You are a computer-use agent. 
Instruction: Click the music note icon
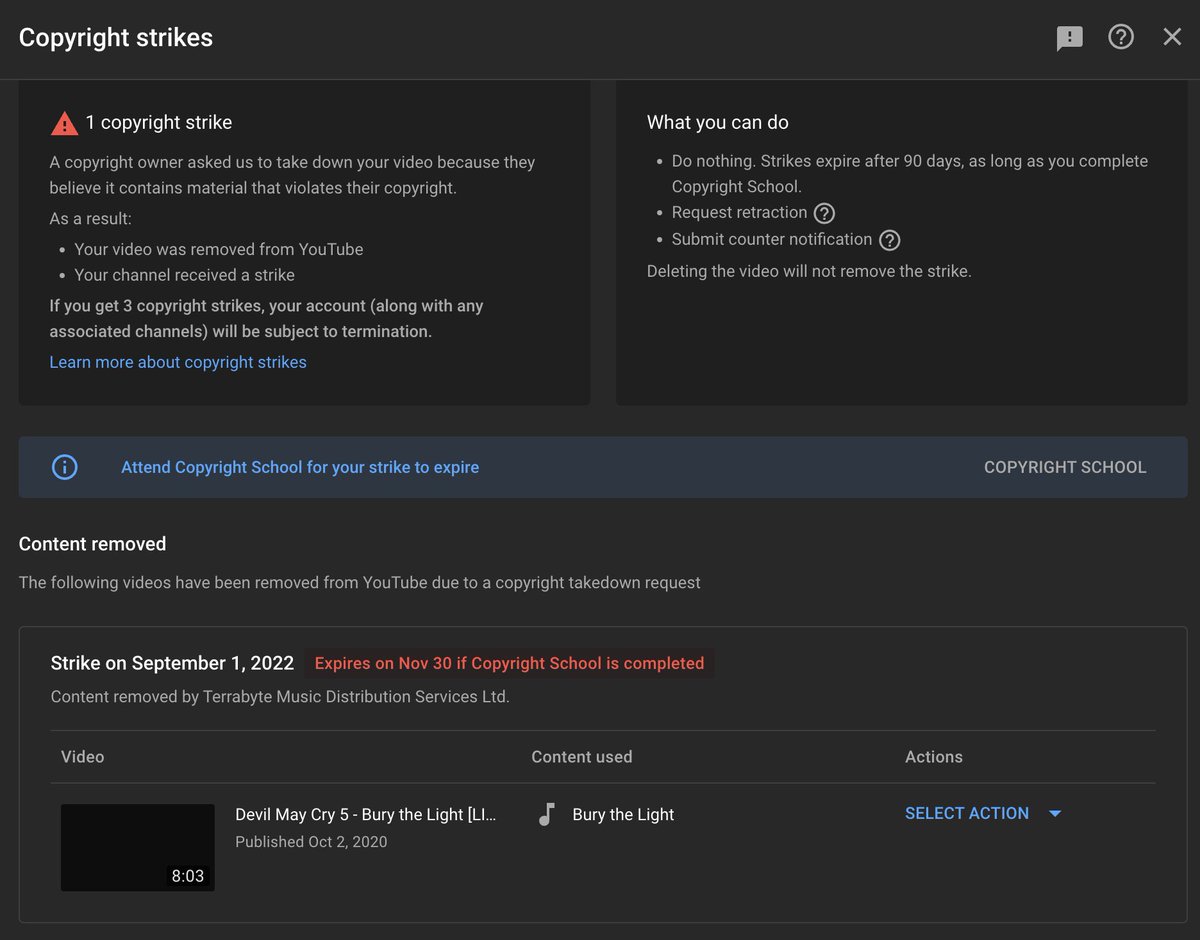[x=546, y=814]
